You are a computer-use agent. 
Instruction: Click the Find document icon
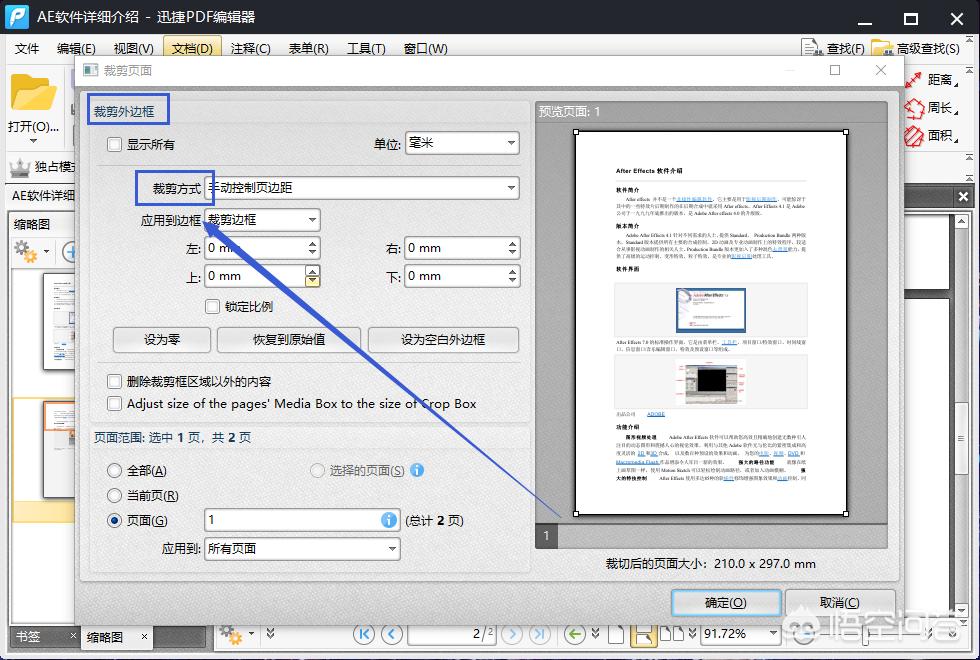click(x=812, y=48)
